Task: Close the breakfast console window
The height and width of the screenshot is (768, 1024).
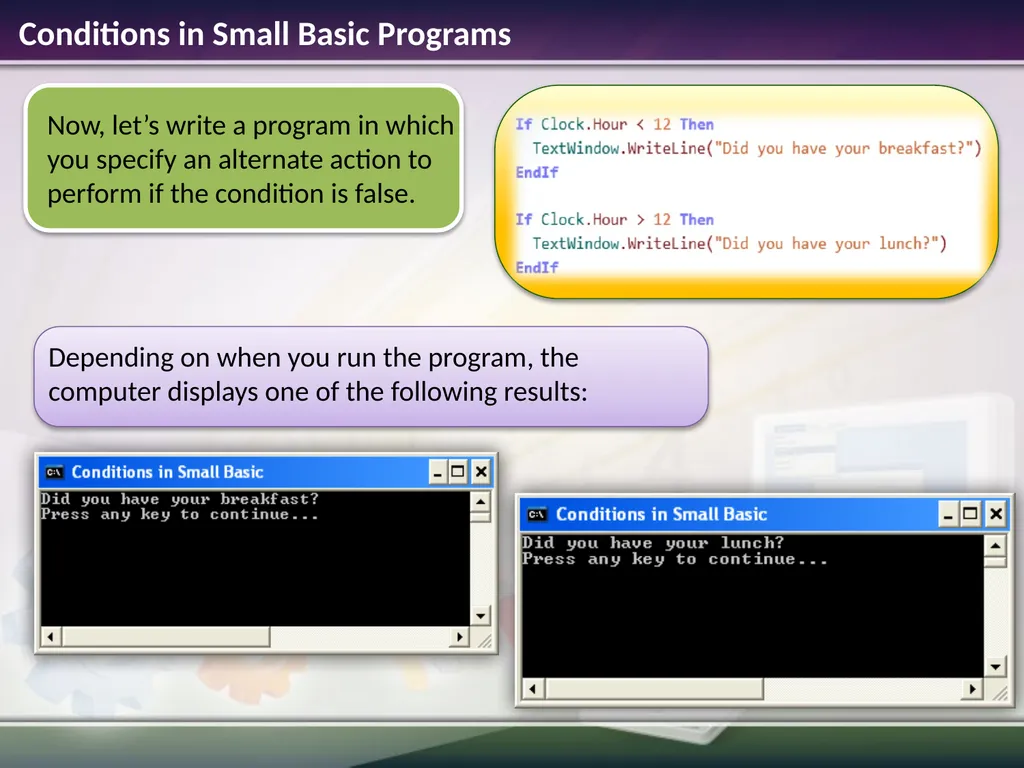Action: click(481, 472)
